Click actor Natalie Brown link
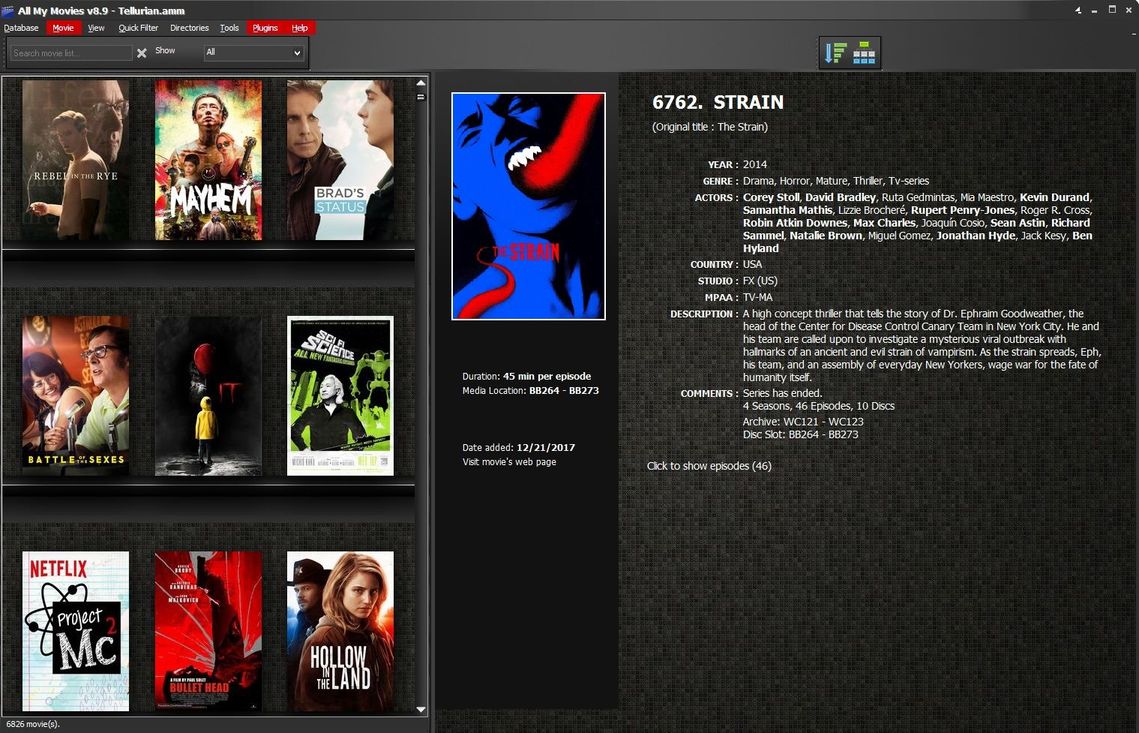The height and width of the screenshot is (733, 1139). 826,235
